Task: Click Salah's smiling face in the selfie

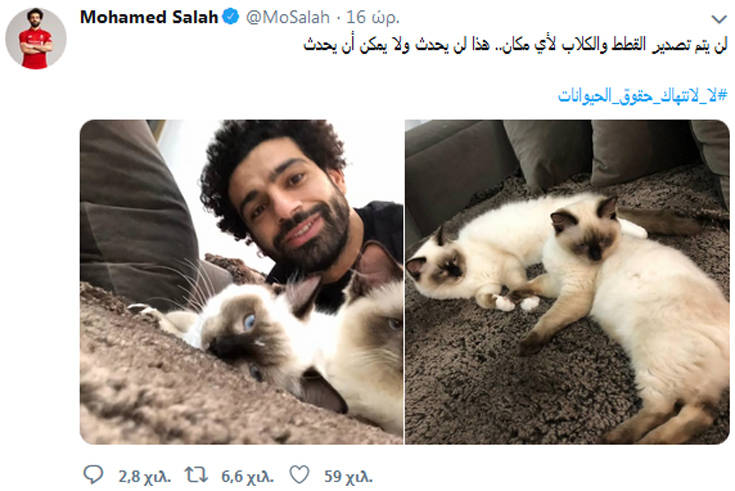Action: click(x=291, y=206)
